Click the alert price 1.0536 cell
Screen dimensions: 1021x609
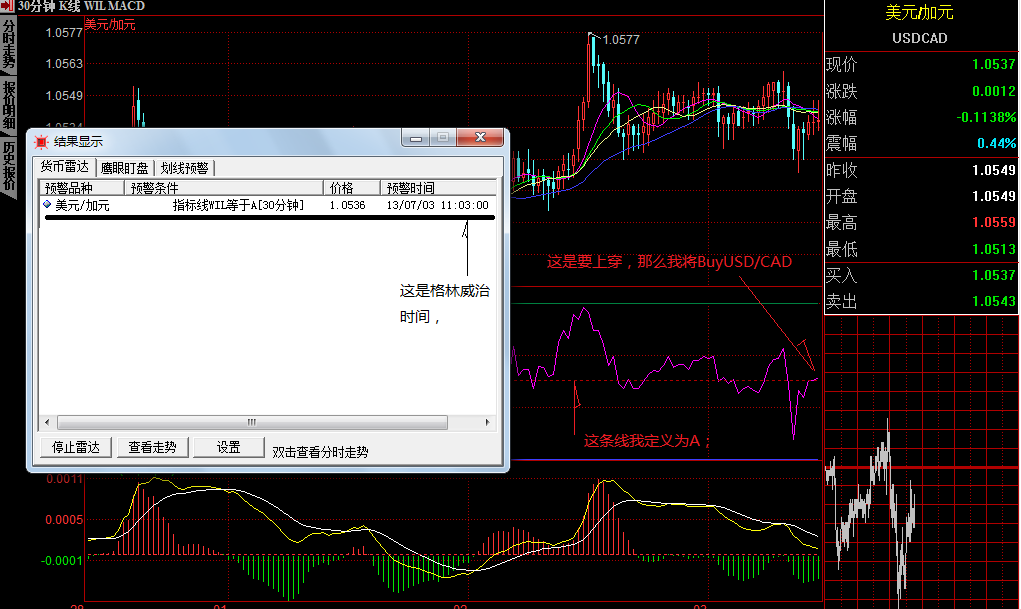click(347, 205)
